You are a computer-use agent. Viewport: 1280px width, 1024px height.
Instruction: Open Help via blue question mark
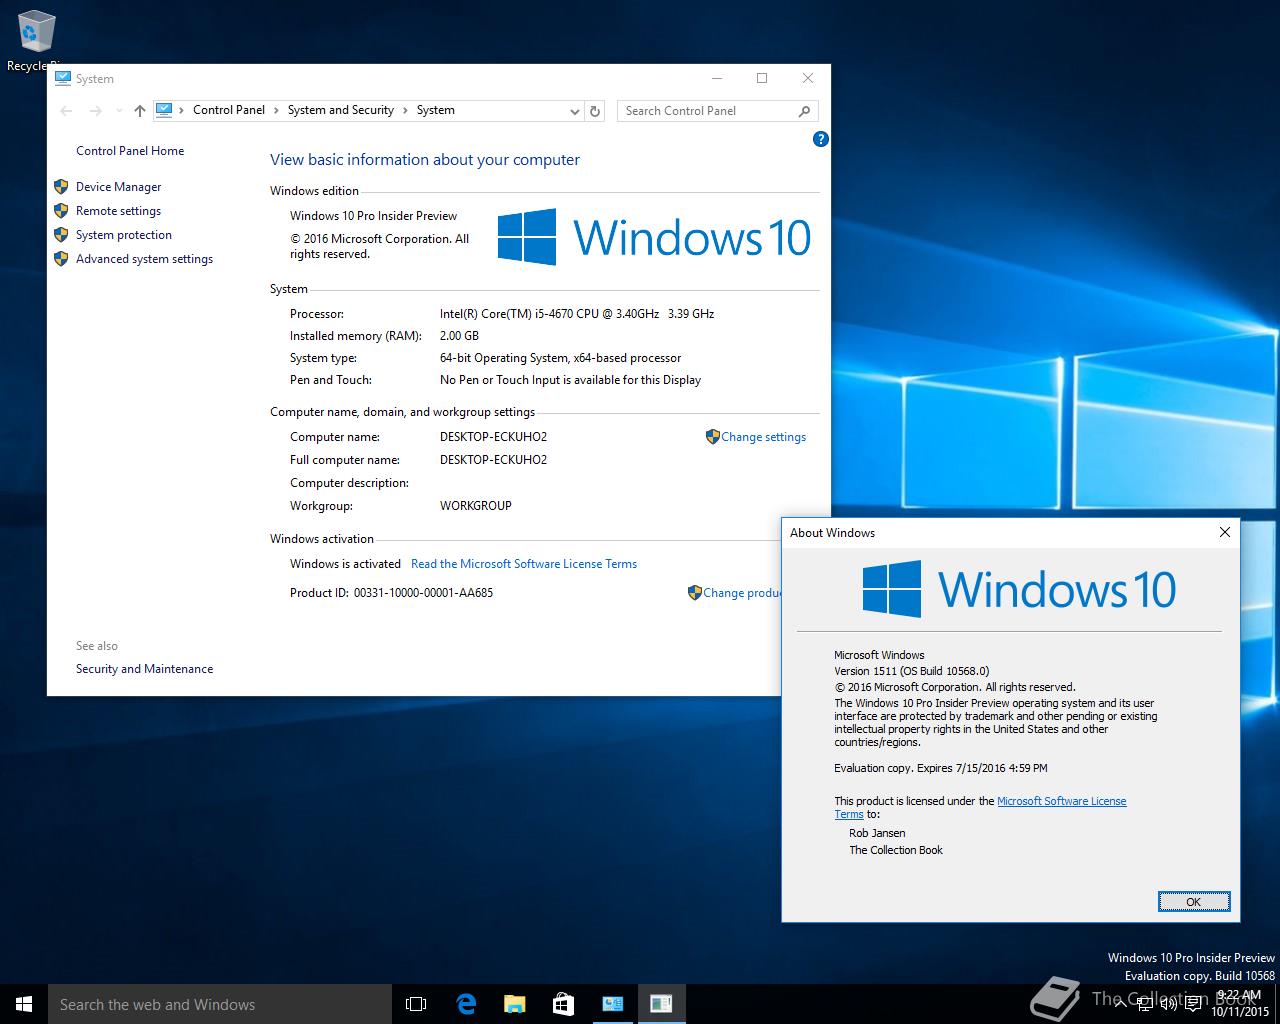pyautogui.click(x=821, y=139)
